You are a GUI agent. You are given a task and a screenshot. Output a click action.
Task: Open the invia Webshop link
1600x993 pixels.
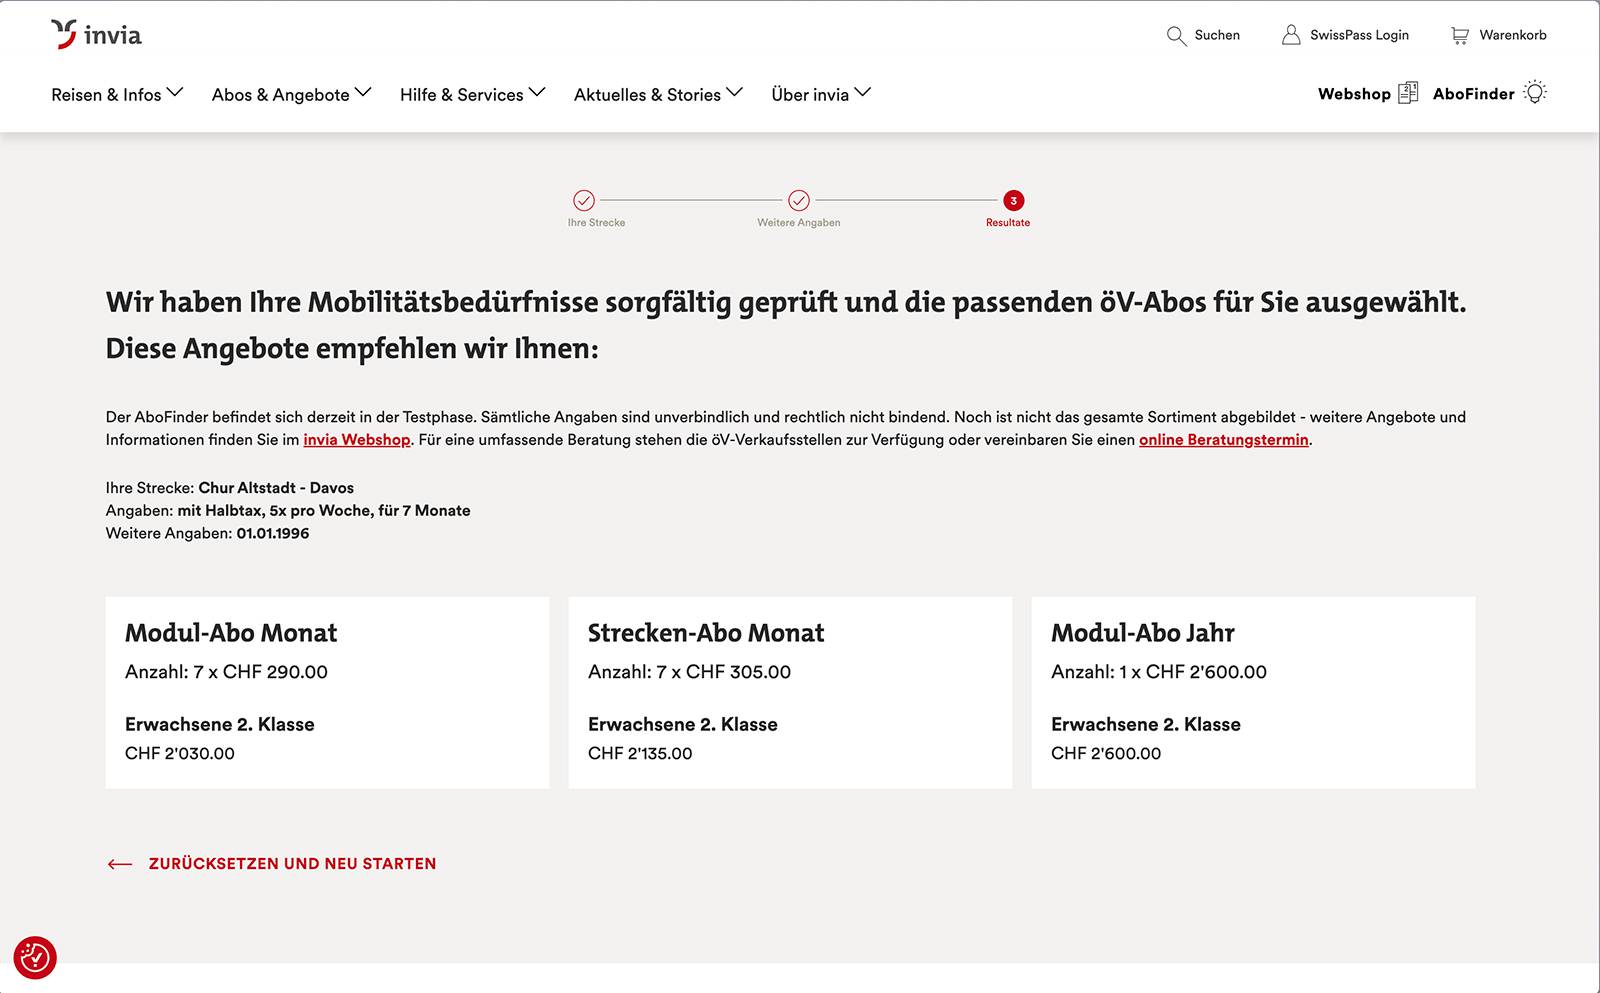click(356, 439)
